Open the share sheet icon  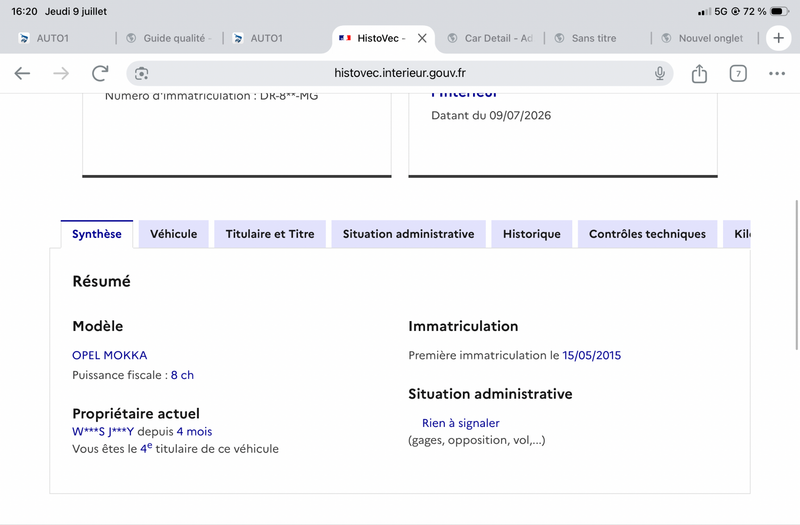pos(699,73)
